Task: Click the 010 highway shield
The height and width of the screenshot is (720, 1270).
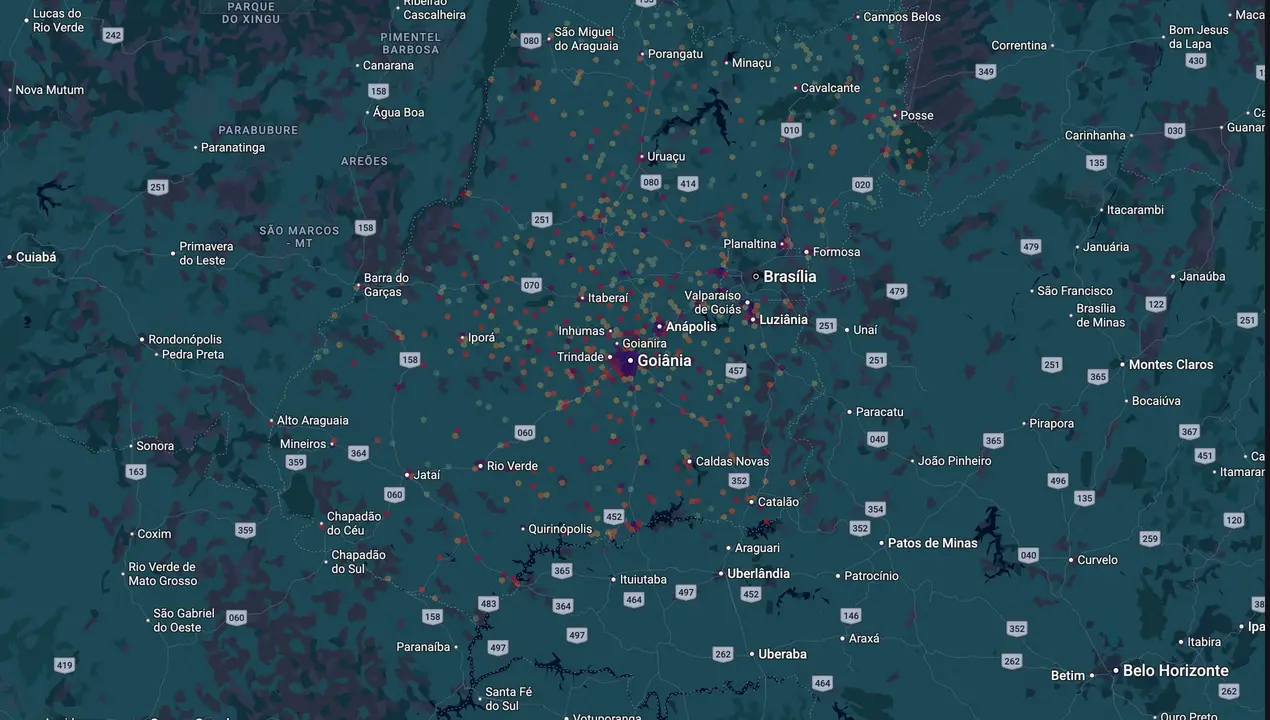Action: point(792,130)
